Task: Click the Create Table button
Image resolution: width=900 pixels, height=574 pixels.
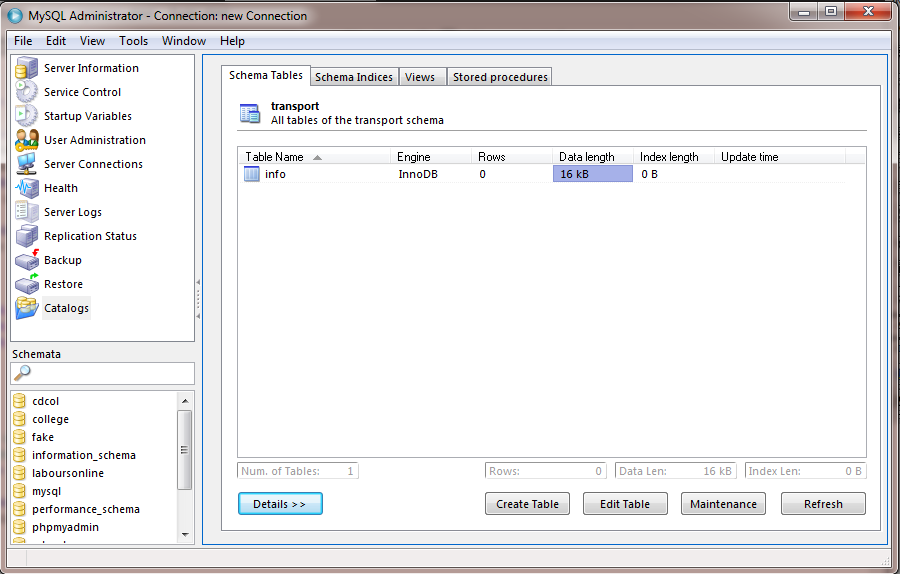Action: pos(527,504)
